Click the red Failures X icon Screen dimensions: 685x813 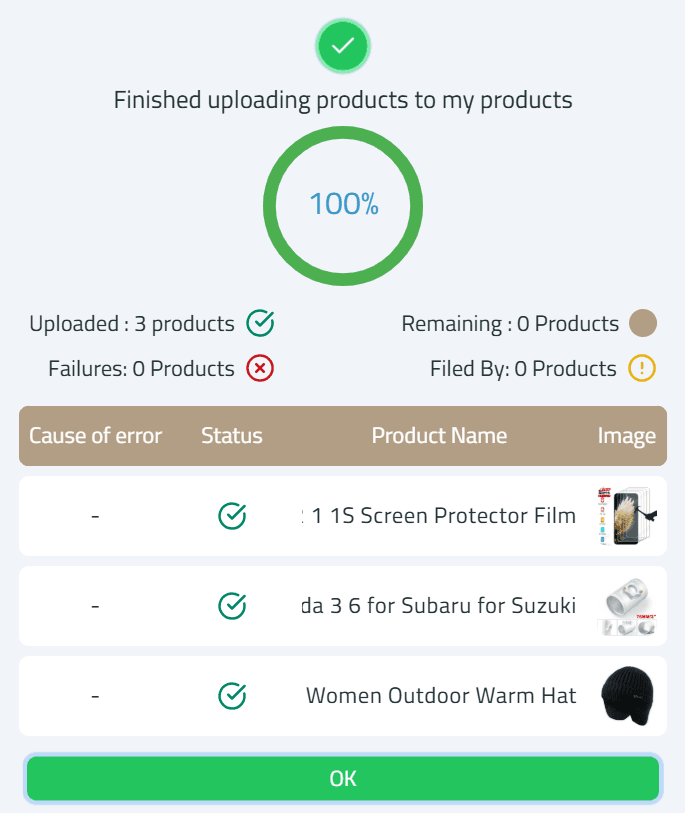[x=260, y=368]
